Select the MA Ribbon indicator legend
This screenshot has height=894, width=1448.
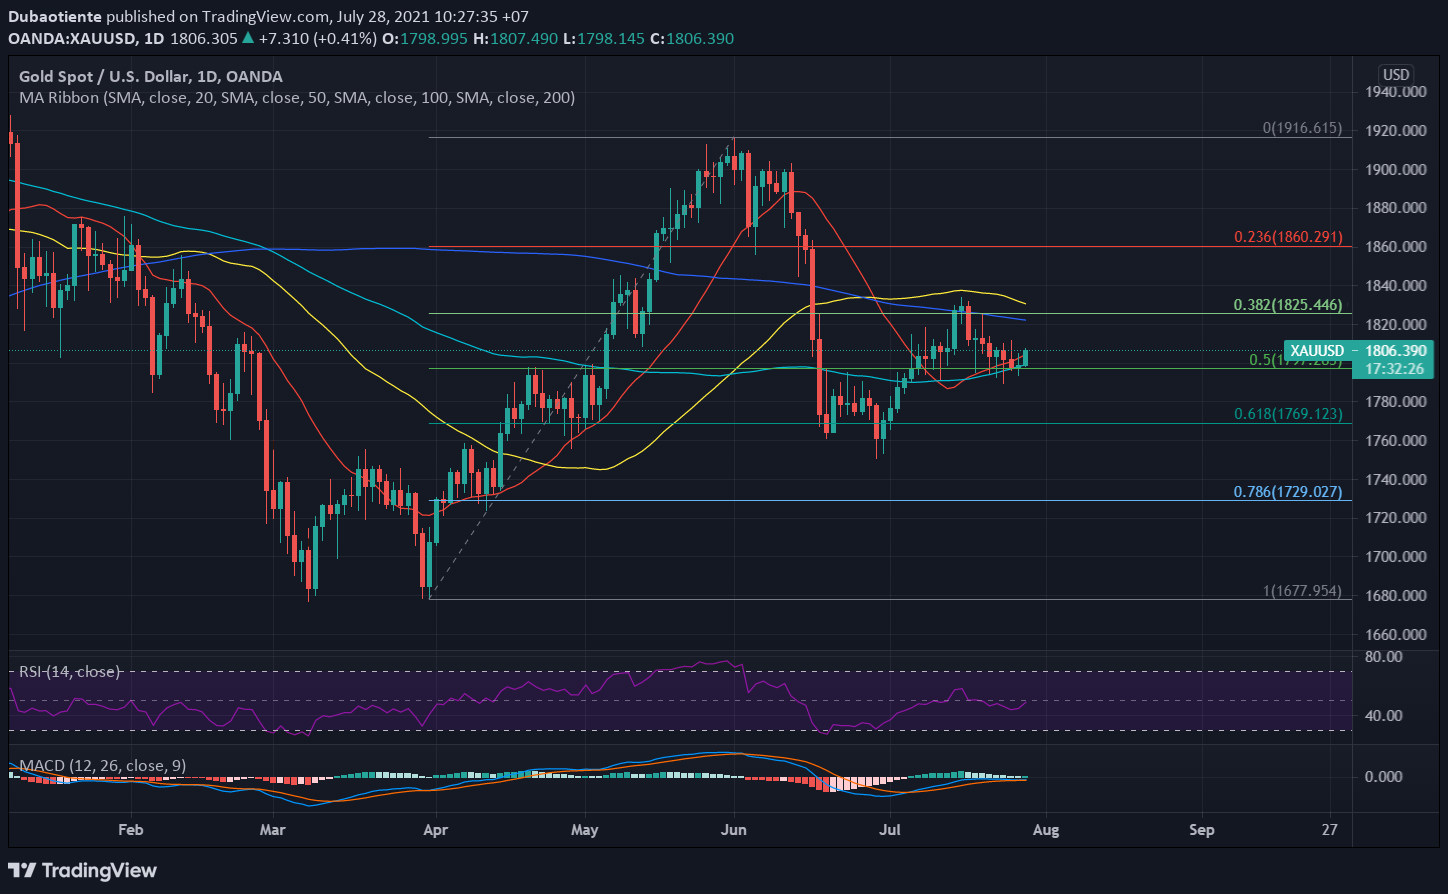click(297, 98)
